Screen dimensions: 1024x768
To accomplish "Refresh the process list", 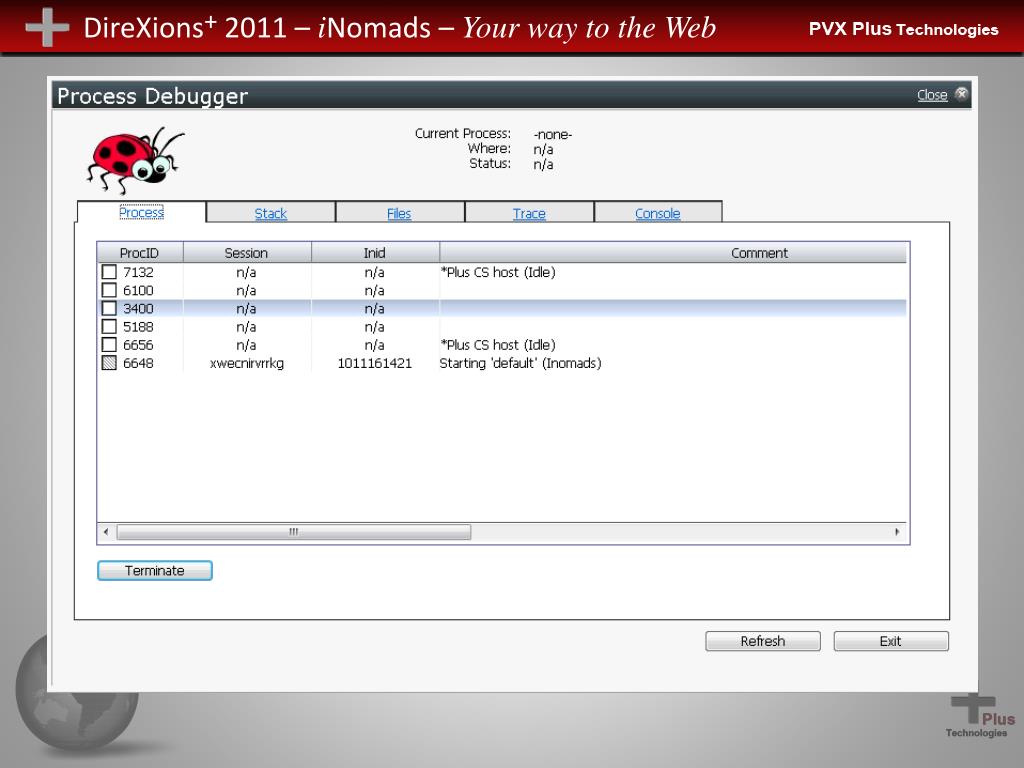I will pos(763,641).
